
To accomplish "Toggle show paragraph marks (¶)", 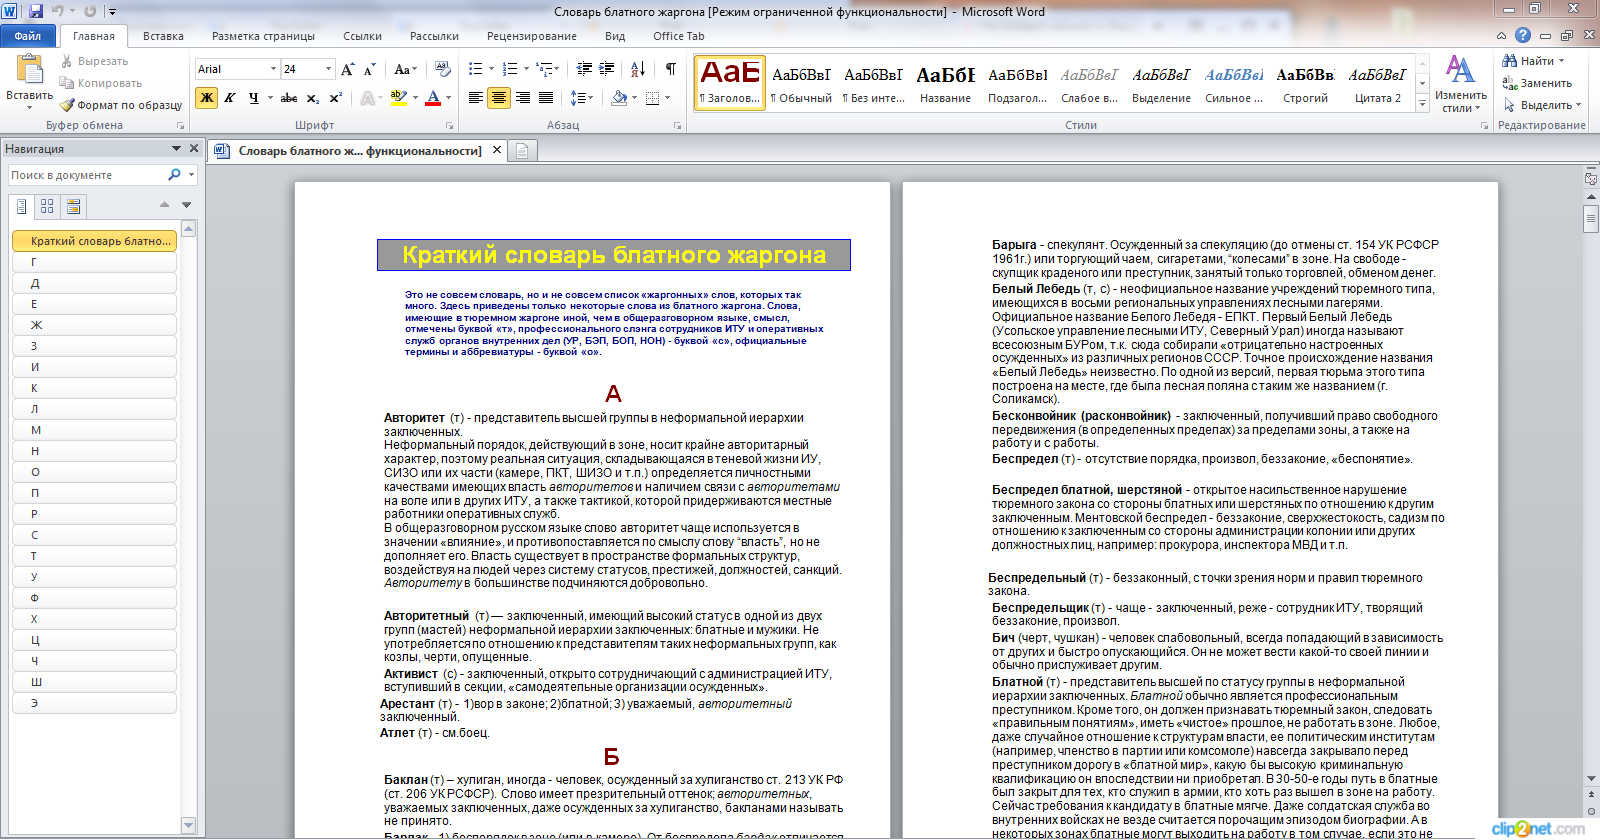I will pos(671,69).
